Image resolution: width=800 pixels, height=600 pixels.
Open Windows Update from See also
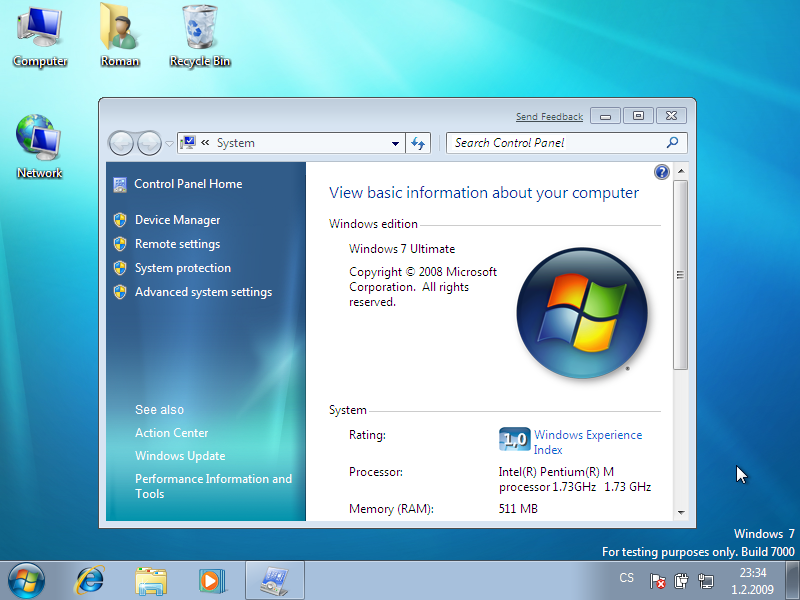click(180, 456)
